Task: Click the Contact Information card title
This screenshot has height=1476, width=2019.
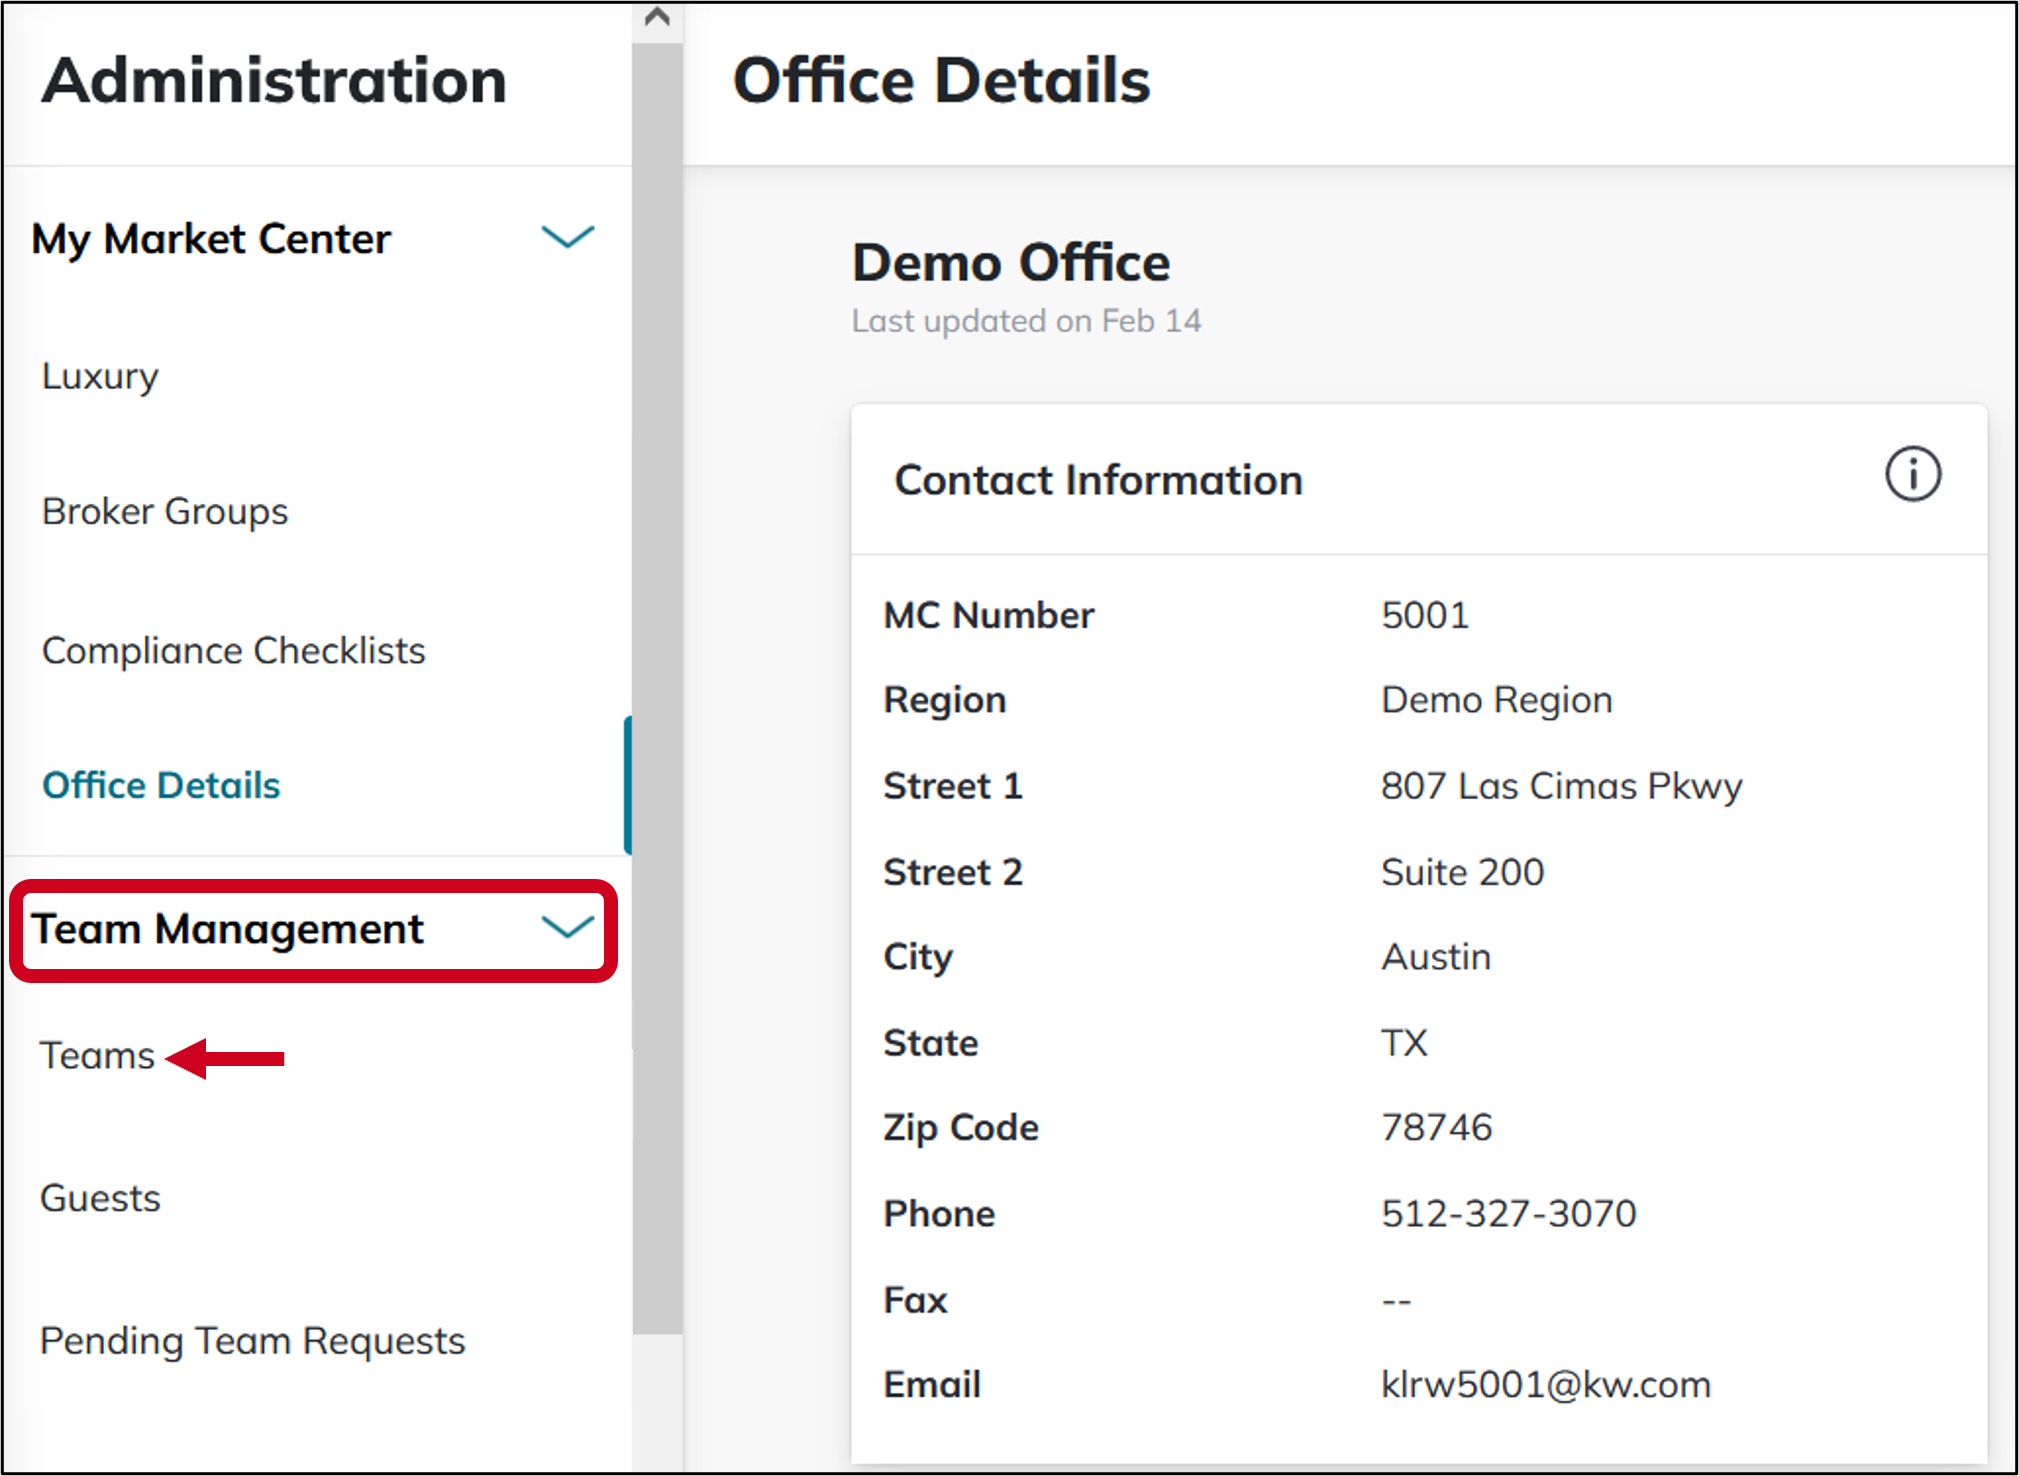Action: point(1098,480)
